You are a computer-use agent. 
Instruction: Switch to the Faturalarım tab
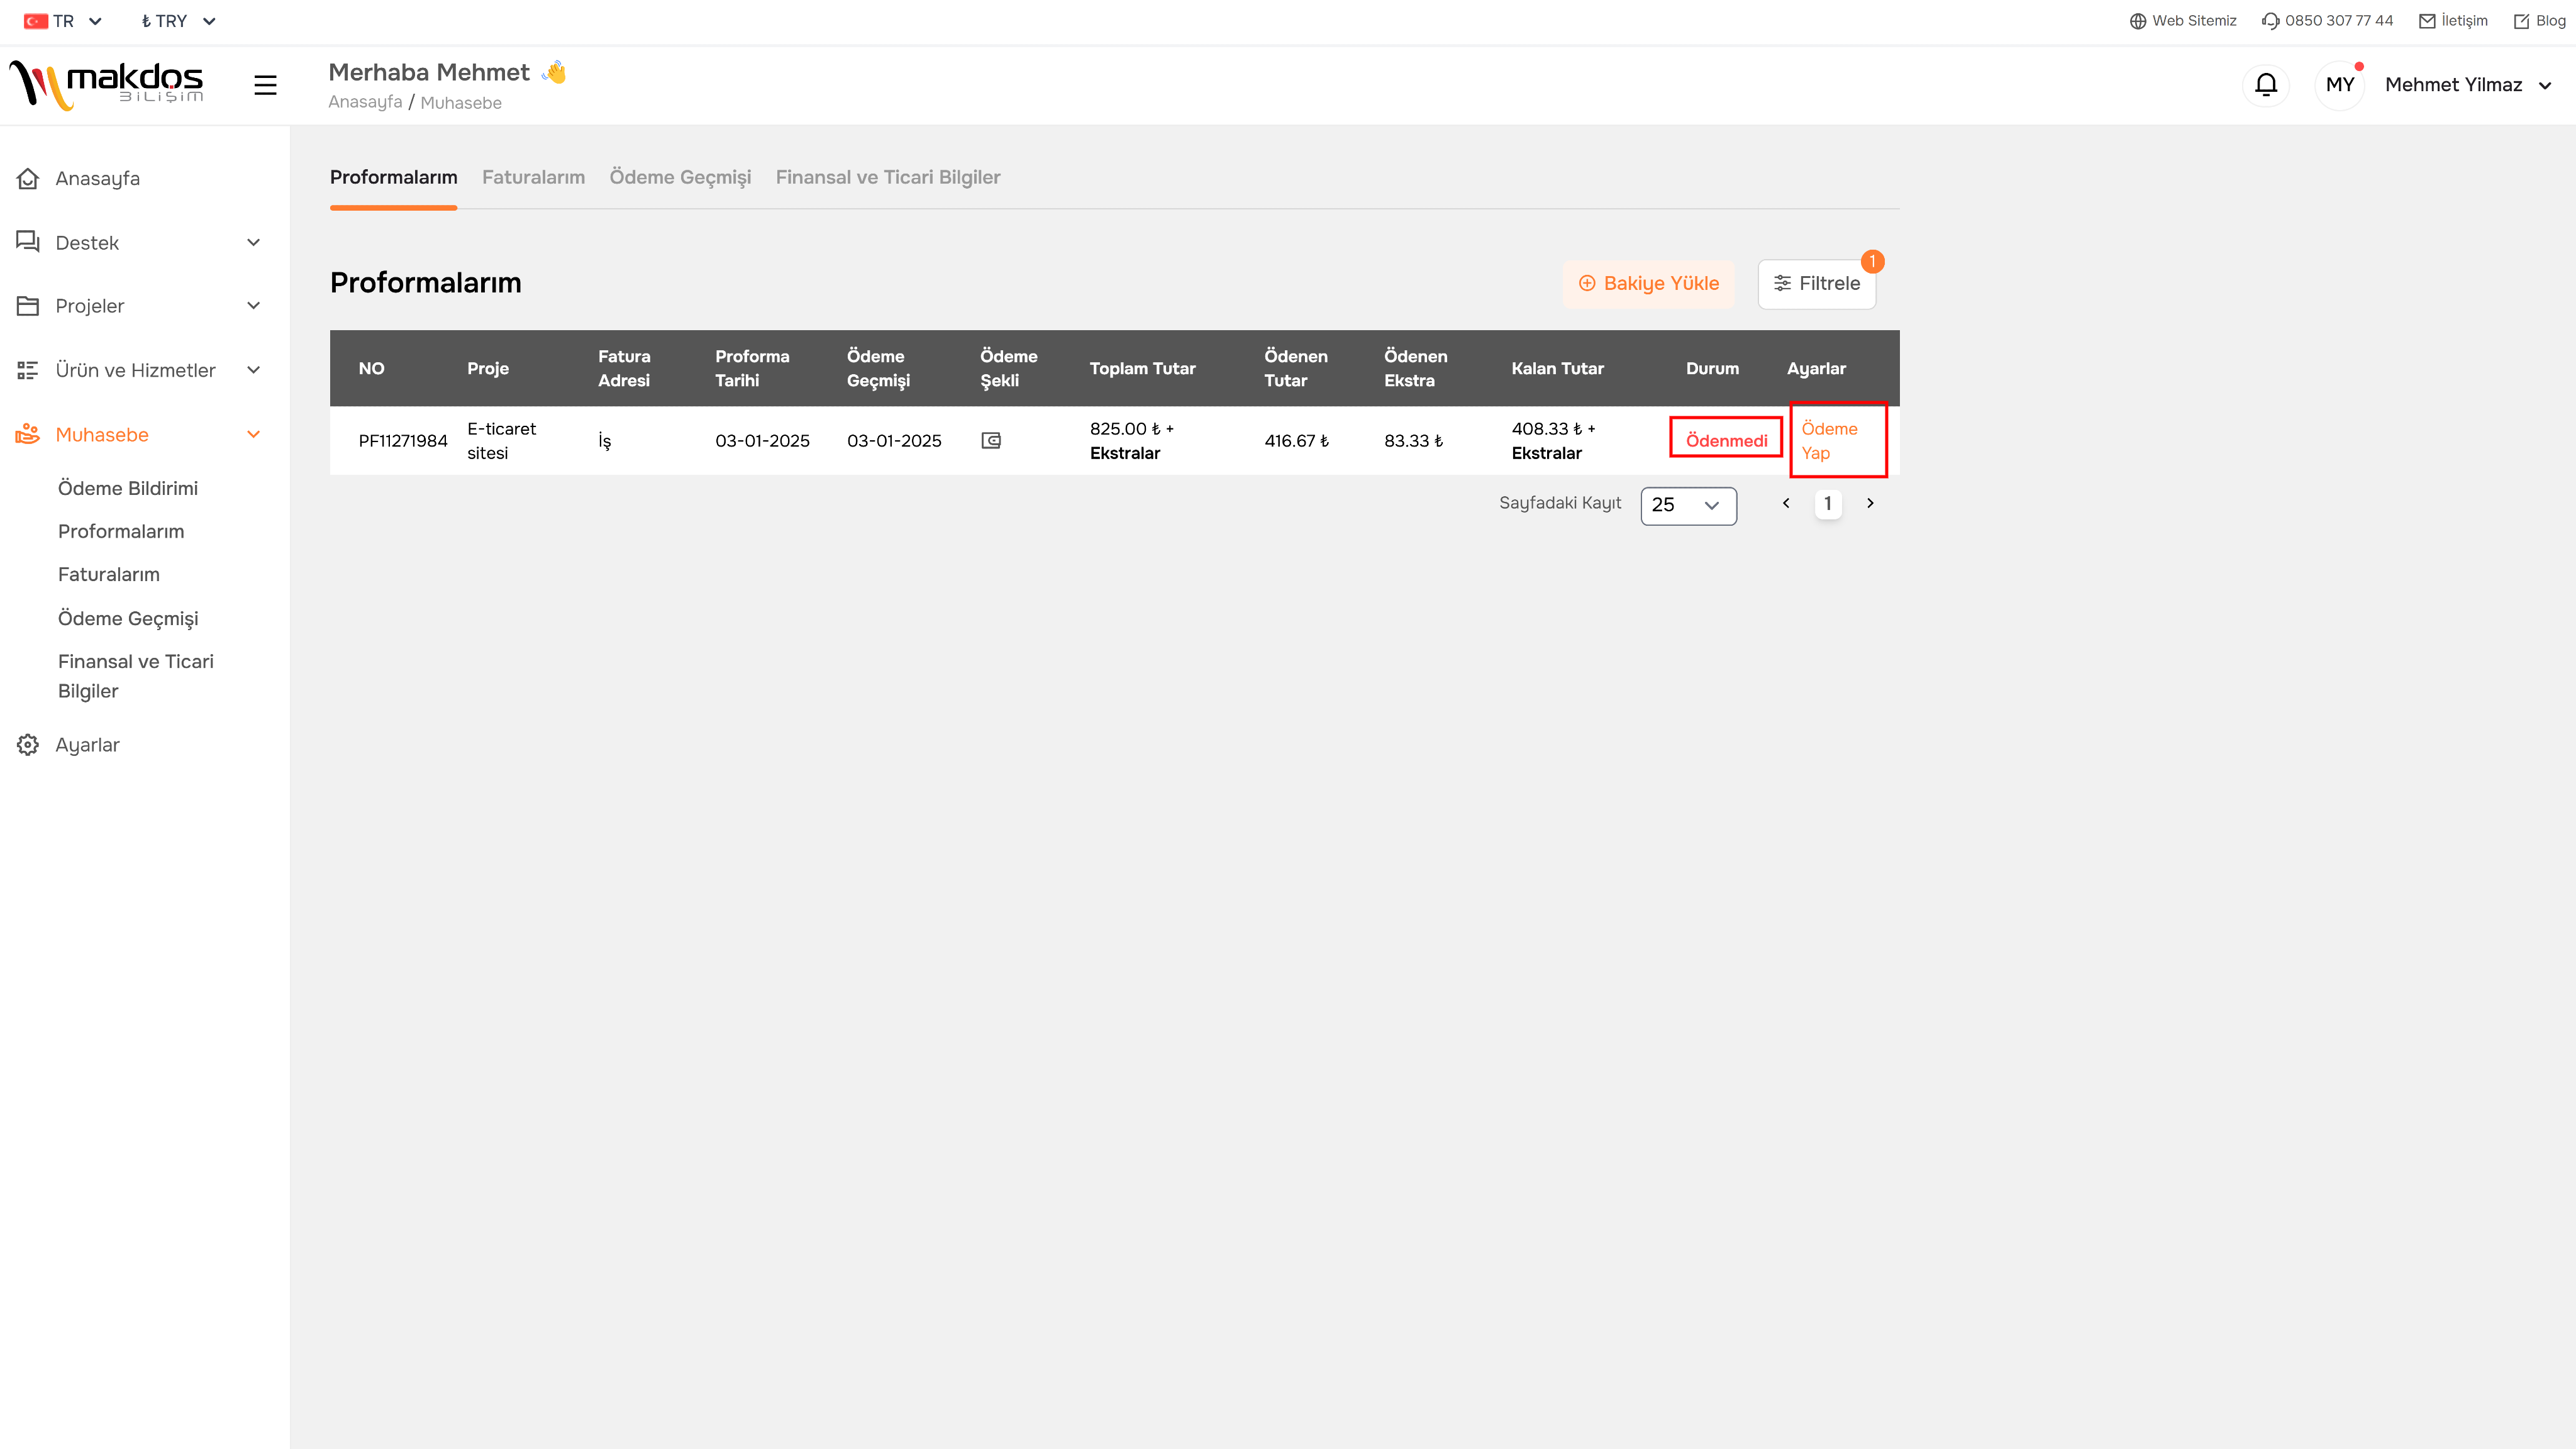(x=533, y=177)
